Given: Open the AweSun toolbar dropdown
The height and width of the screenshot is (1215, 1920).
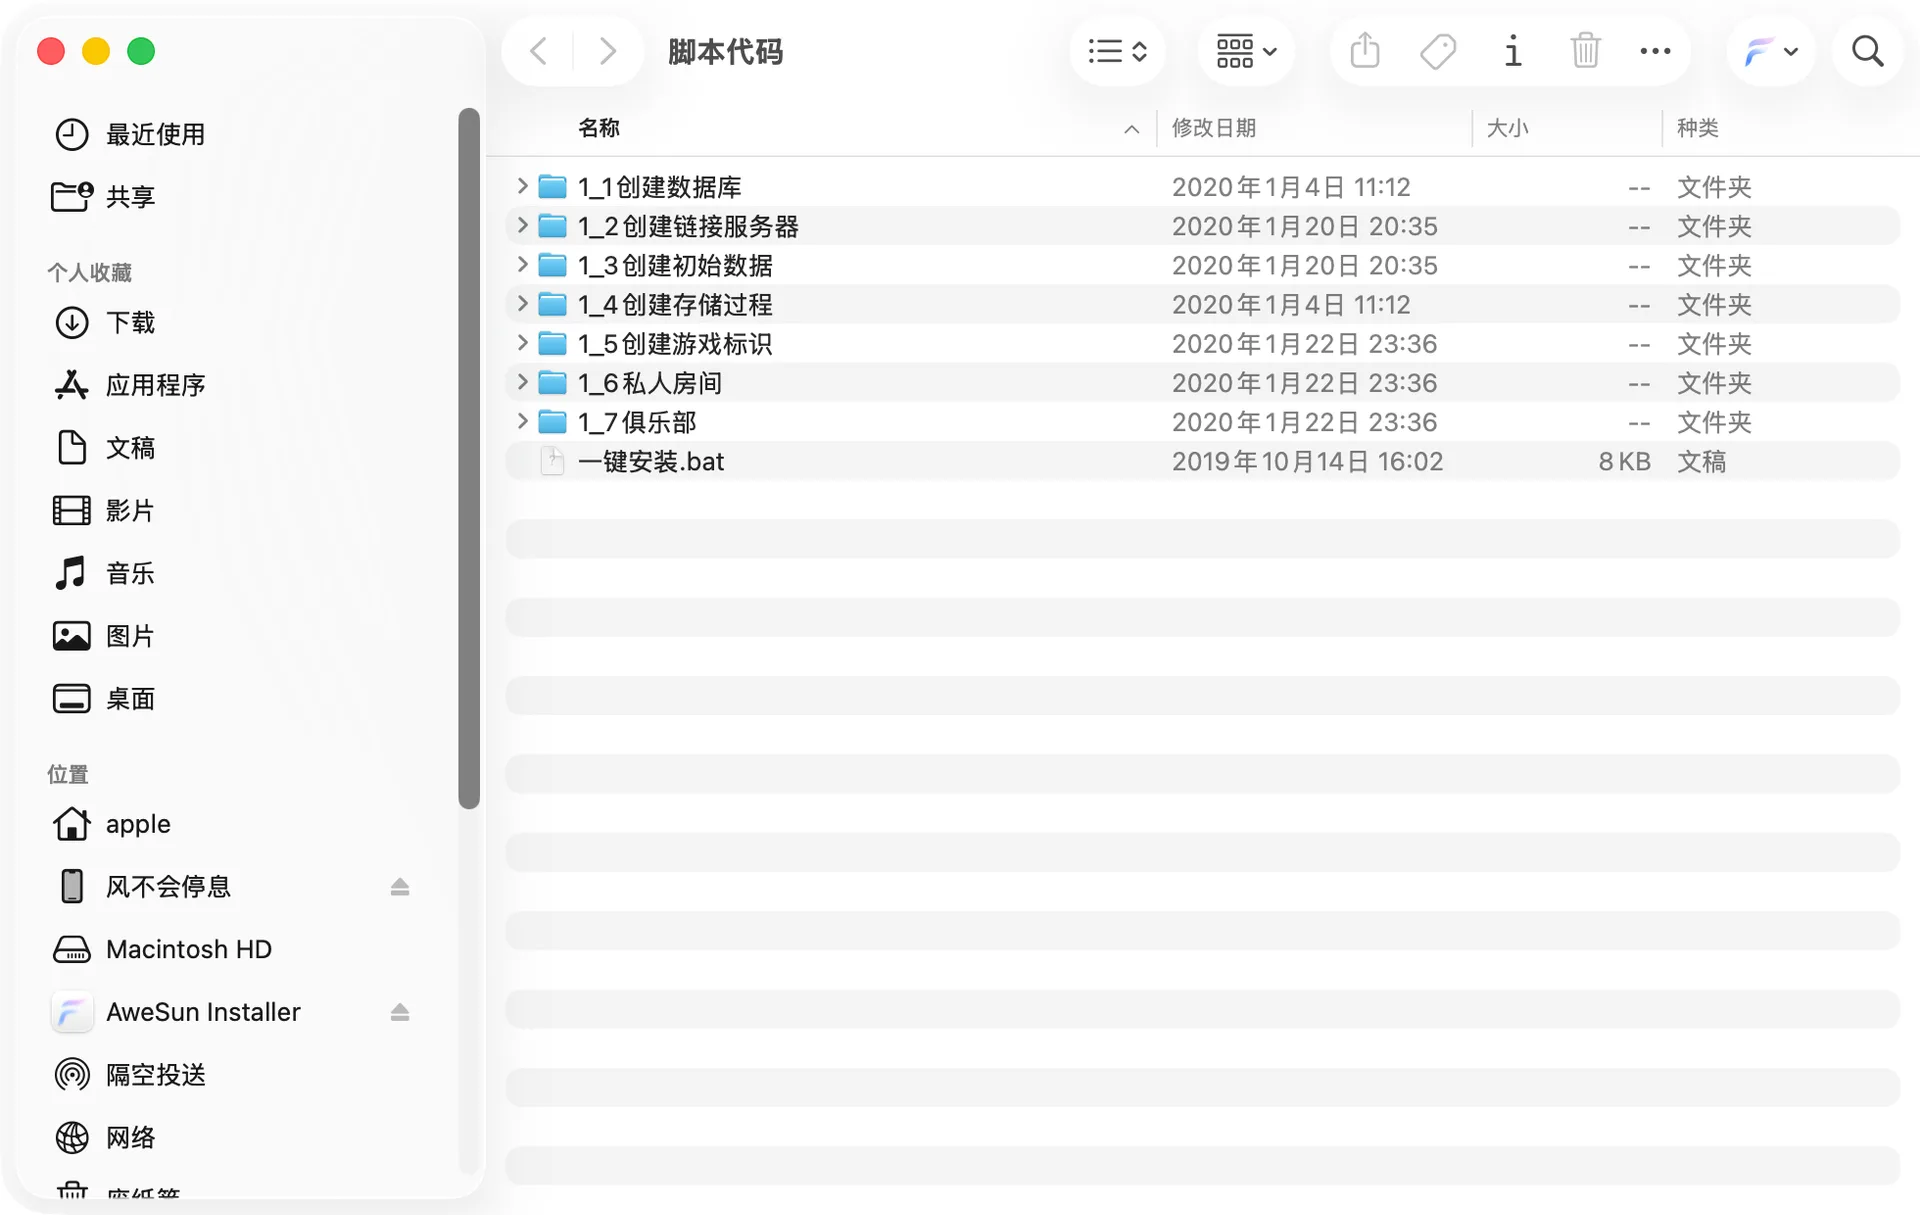Looking at the screenshot, I should click(x=1770, y=51).
